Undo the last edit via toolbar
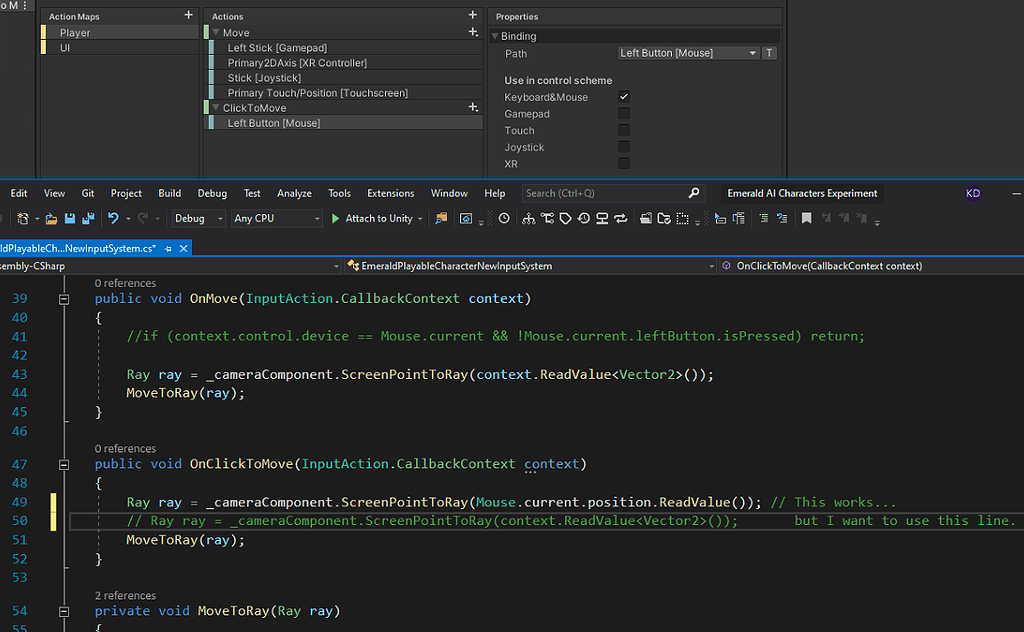 pyautogui.click(x=114, y=218)
